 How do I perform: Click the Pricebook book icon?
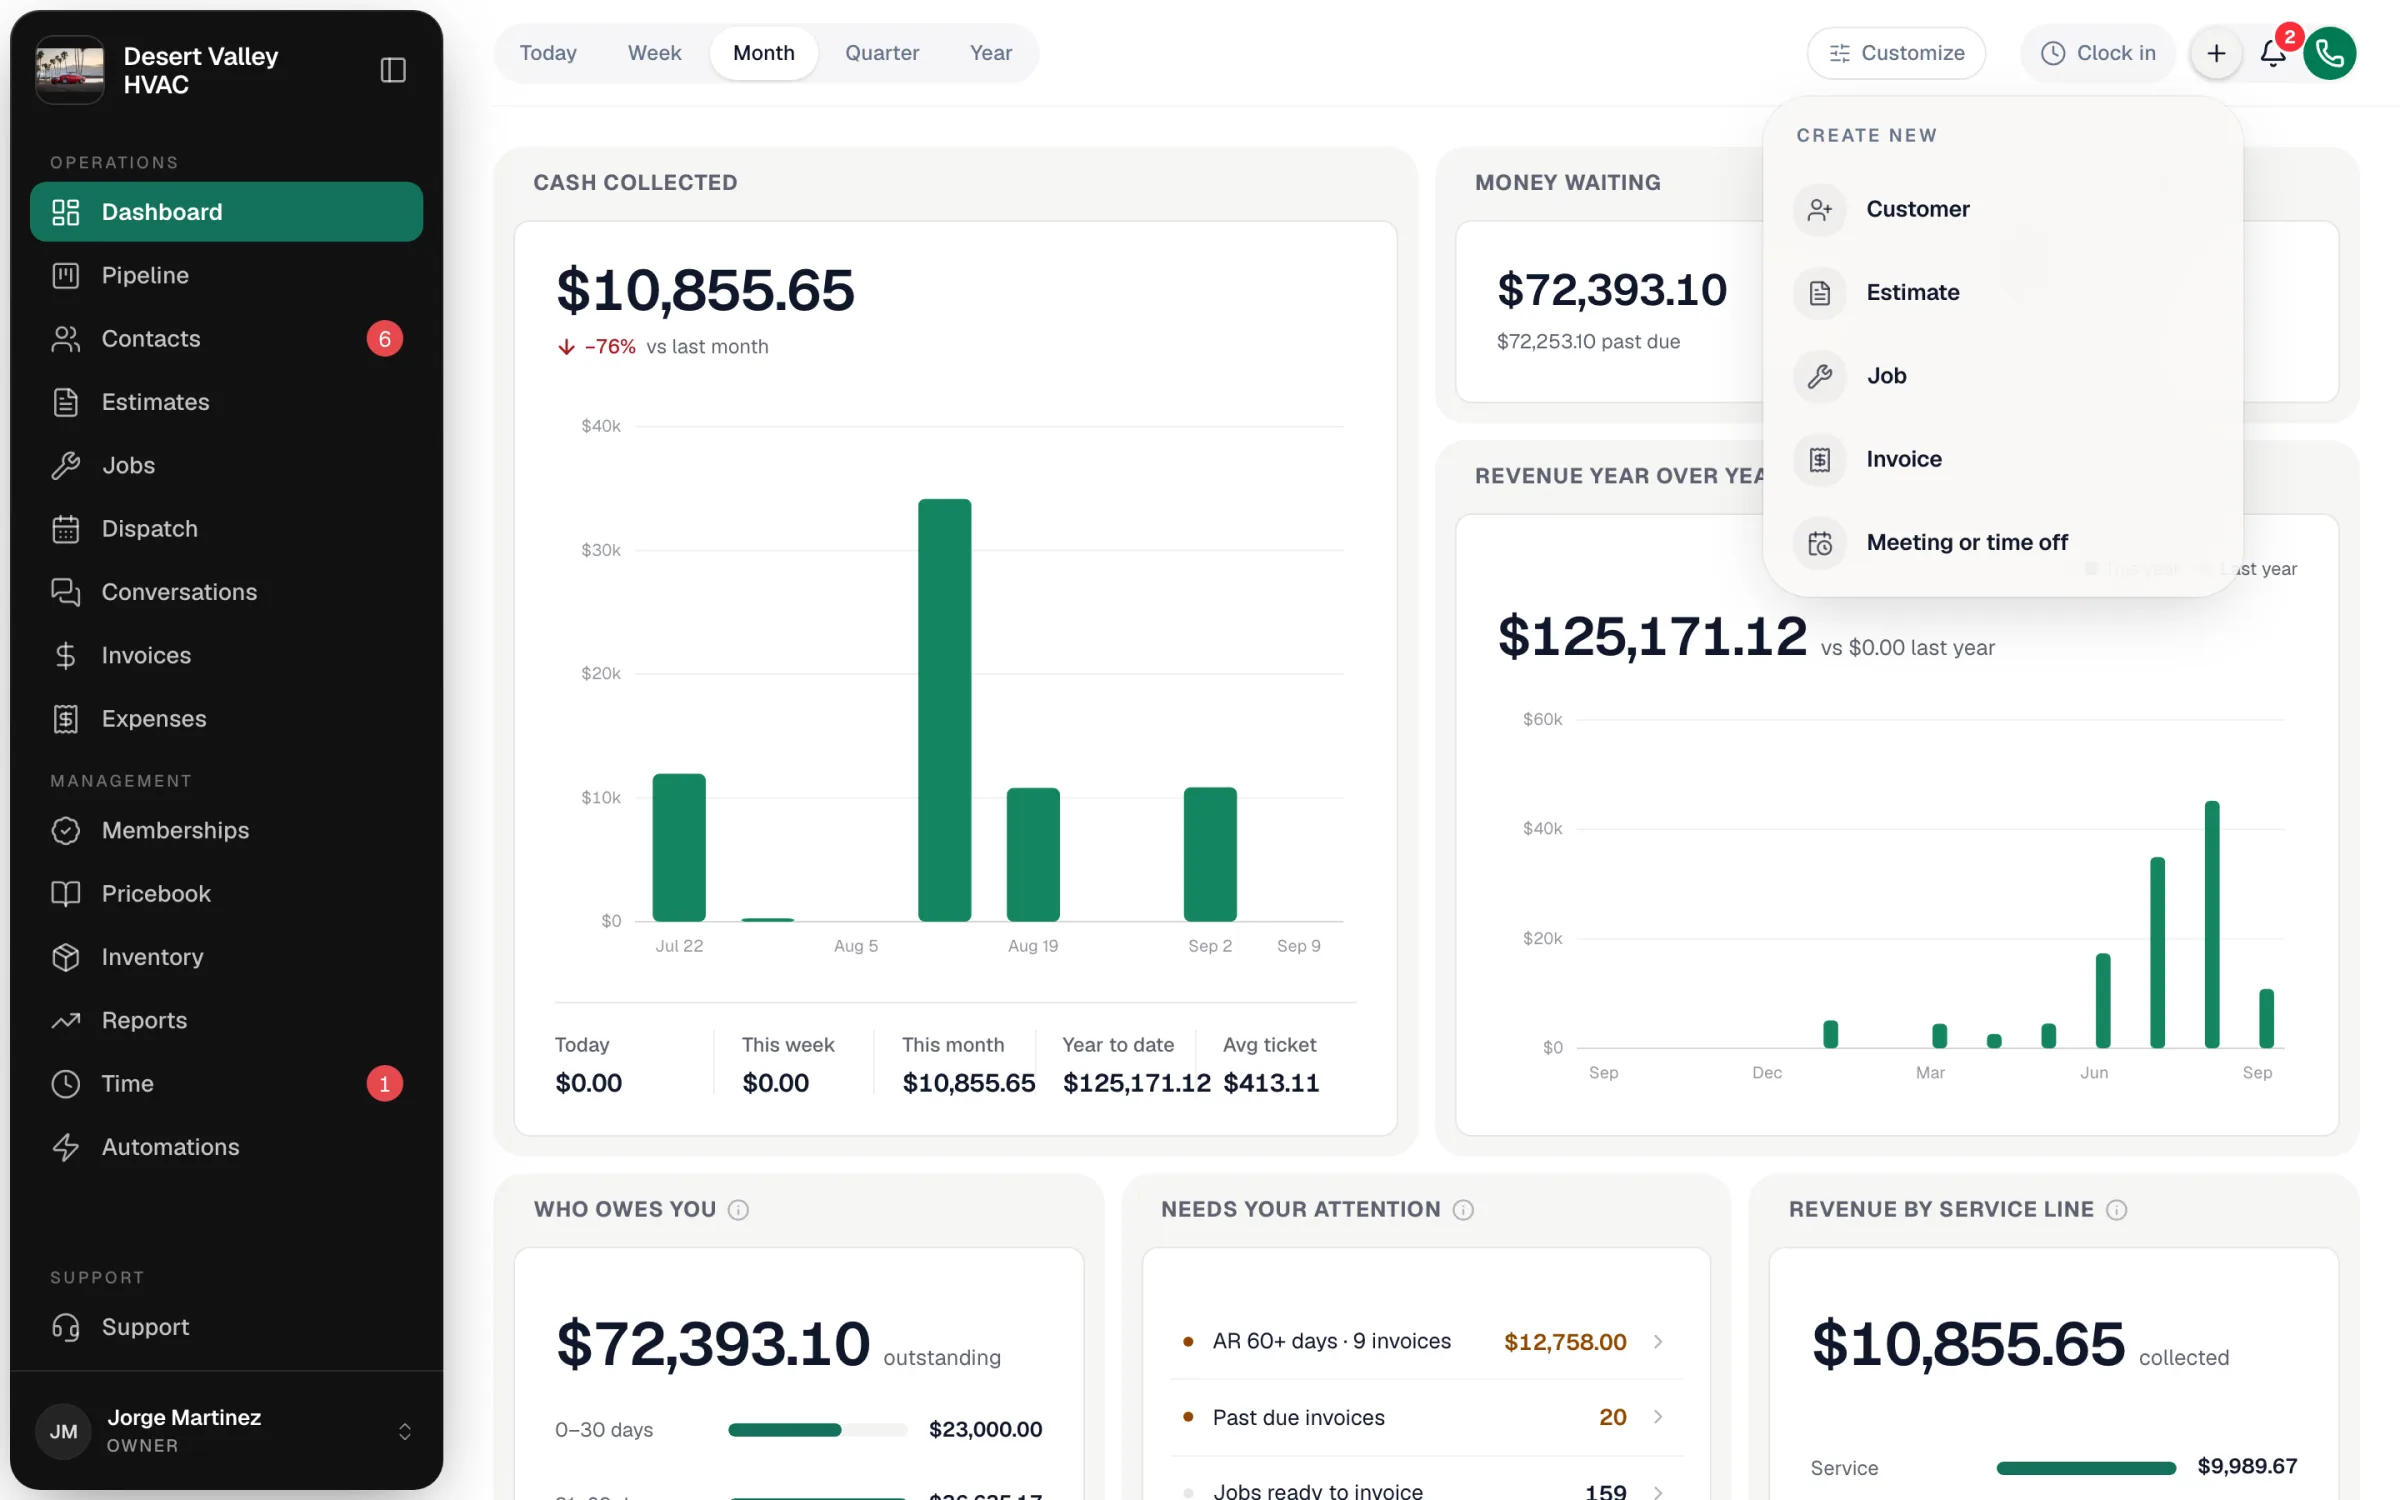point(66,894)
